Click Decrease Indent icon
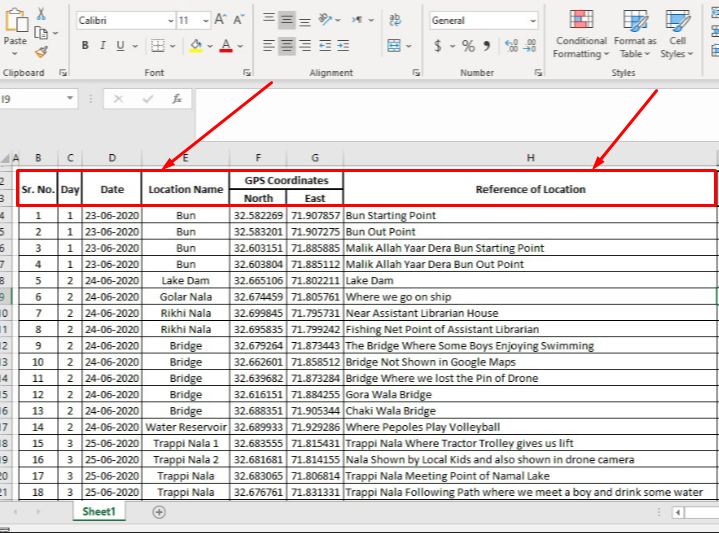Screen dimensions: 719x533 [325, 45]
